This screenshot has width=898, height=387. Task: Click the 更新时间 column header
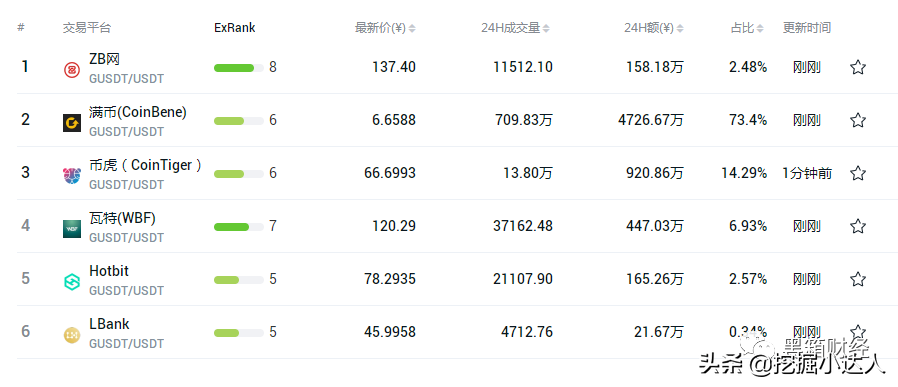coord(807,27)
